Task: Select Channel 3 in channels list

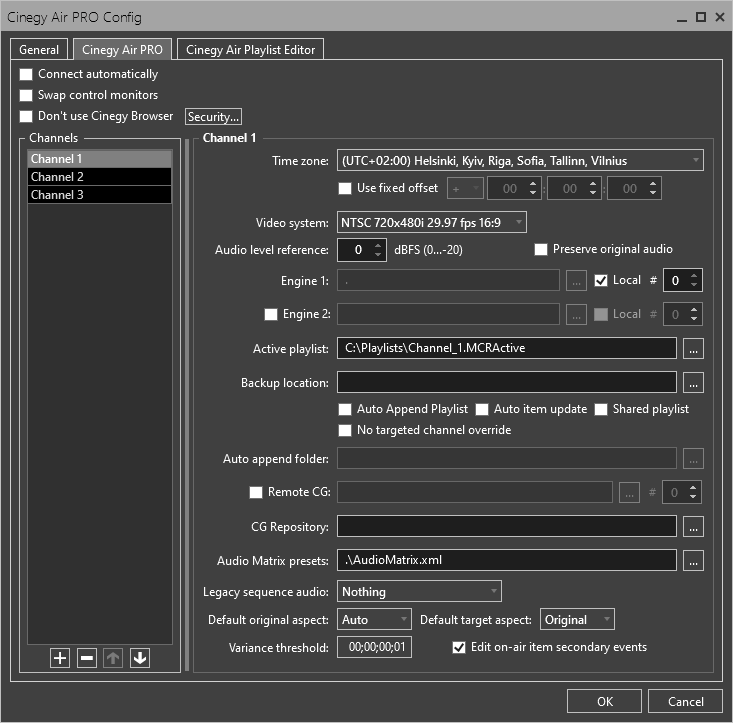Action: [100, 195]
